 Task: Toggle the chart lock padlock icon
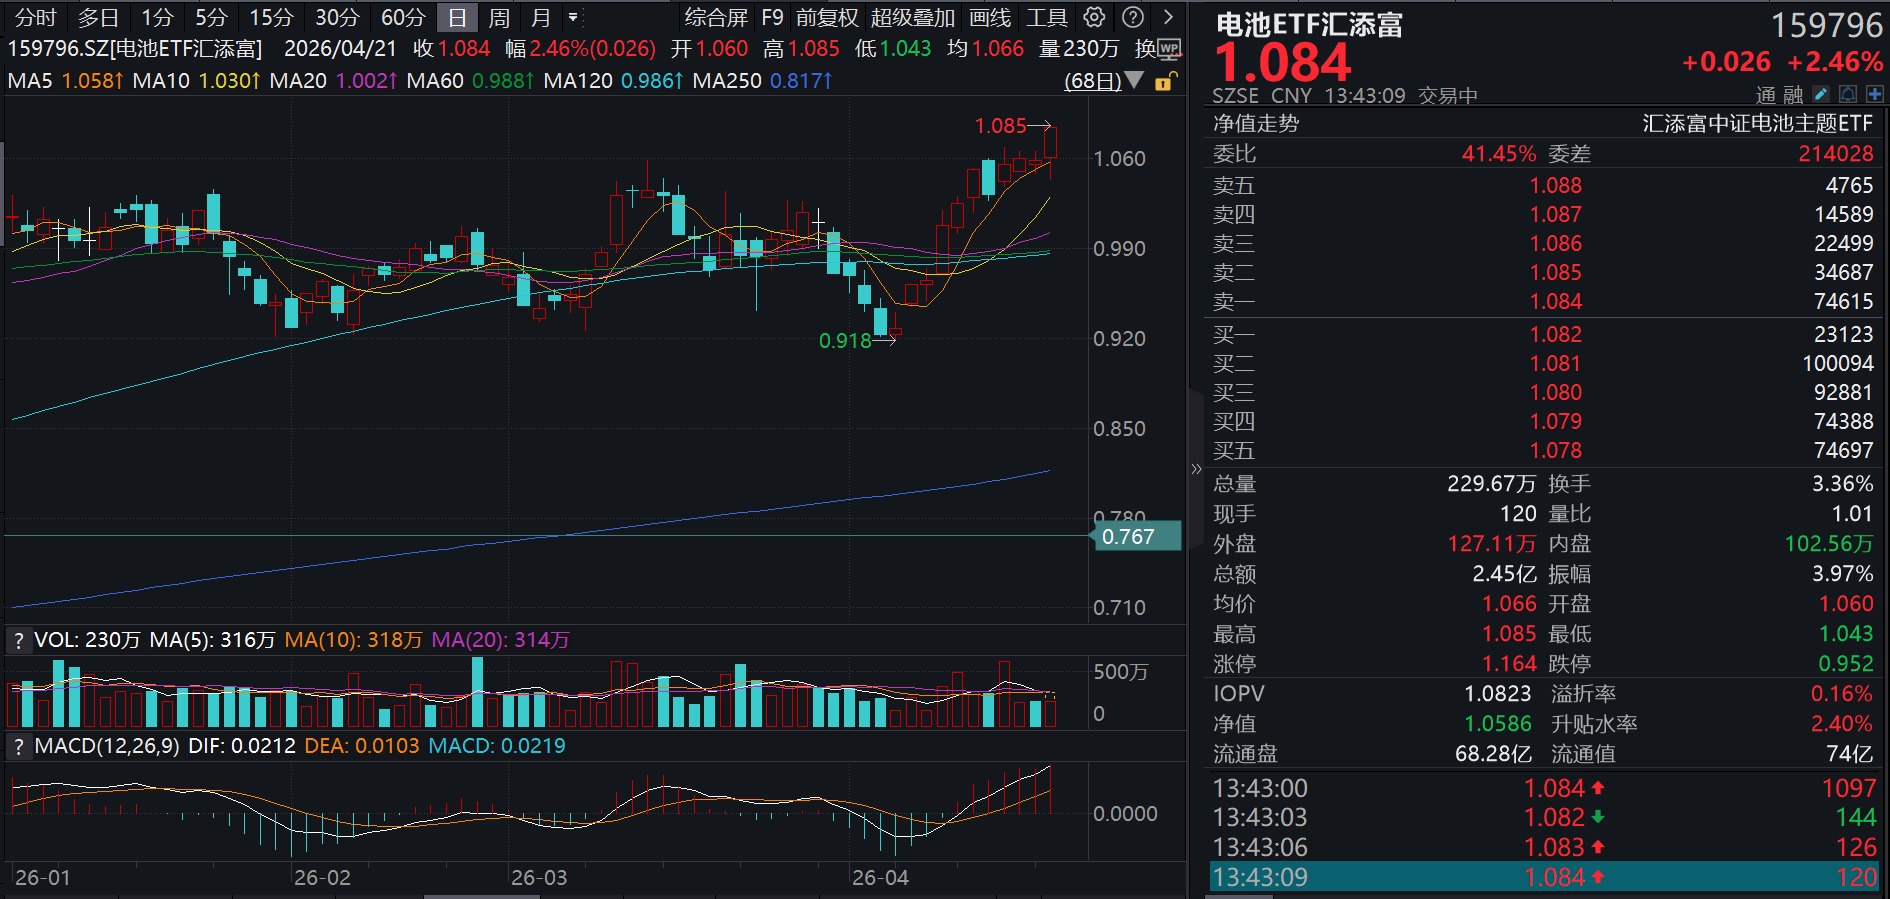point(1164,81)
